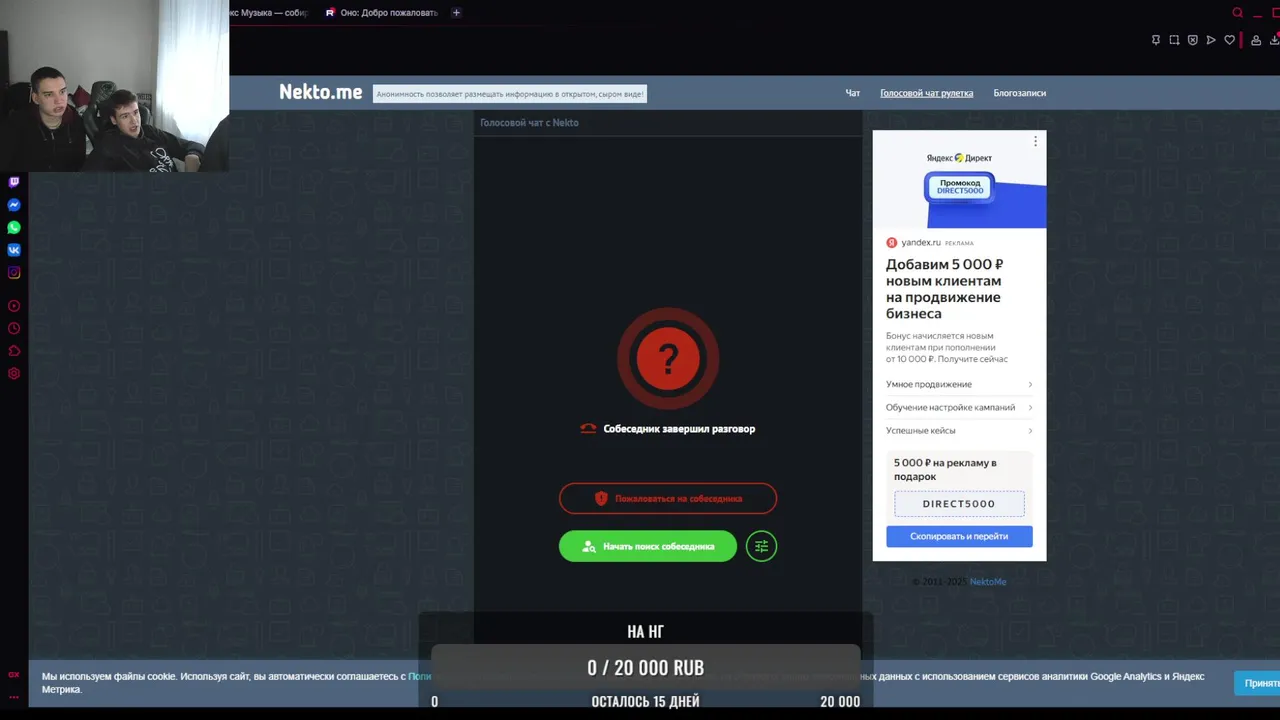Click the red hang-up phone icon
The width and height of the screenshot is (1280, 720).
click(x=588, y=429)
